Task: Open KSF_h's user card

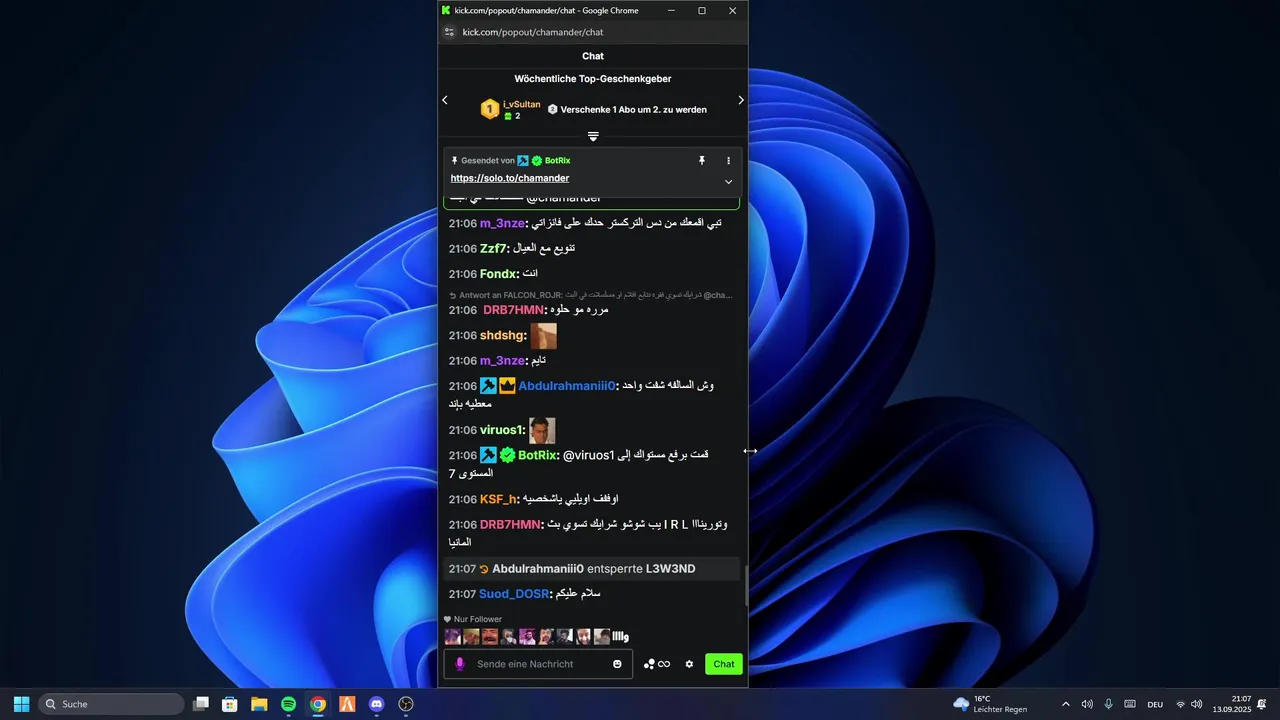Action: pos(498,499)
